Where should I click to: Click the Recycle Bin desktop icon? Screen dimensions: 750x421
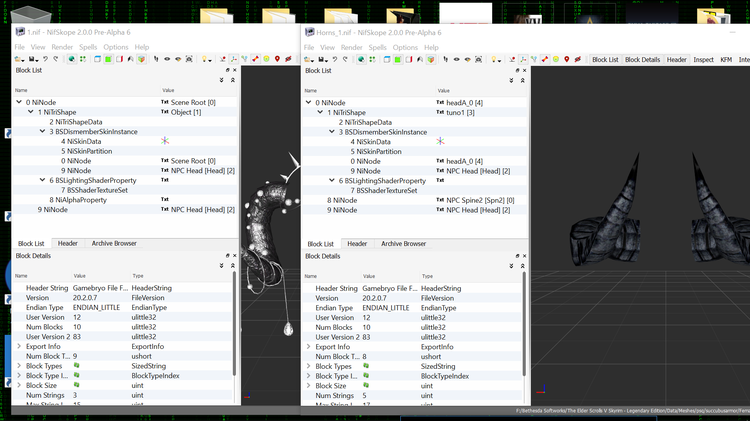[30, 14]
